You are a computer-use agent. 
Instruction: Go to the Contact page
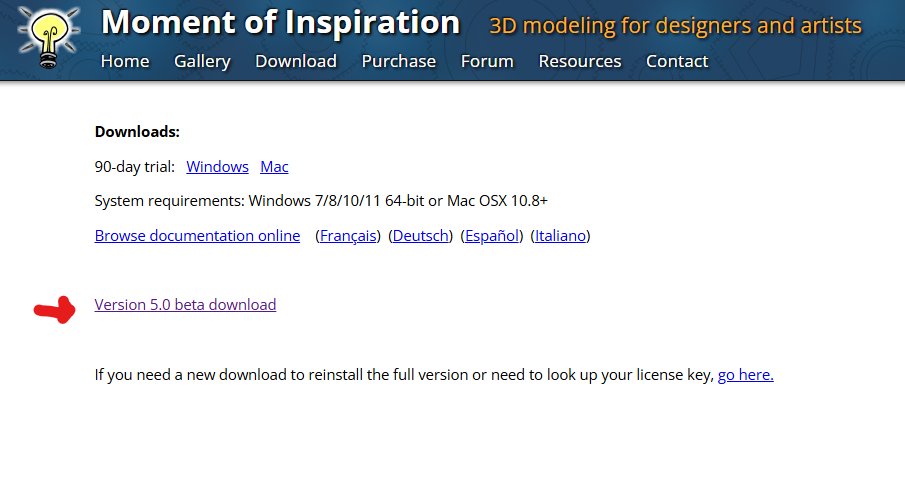tap(676, 61)
